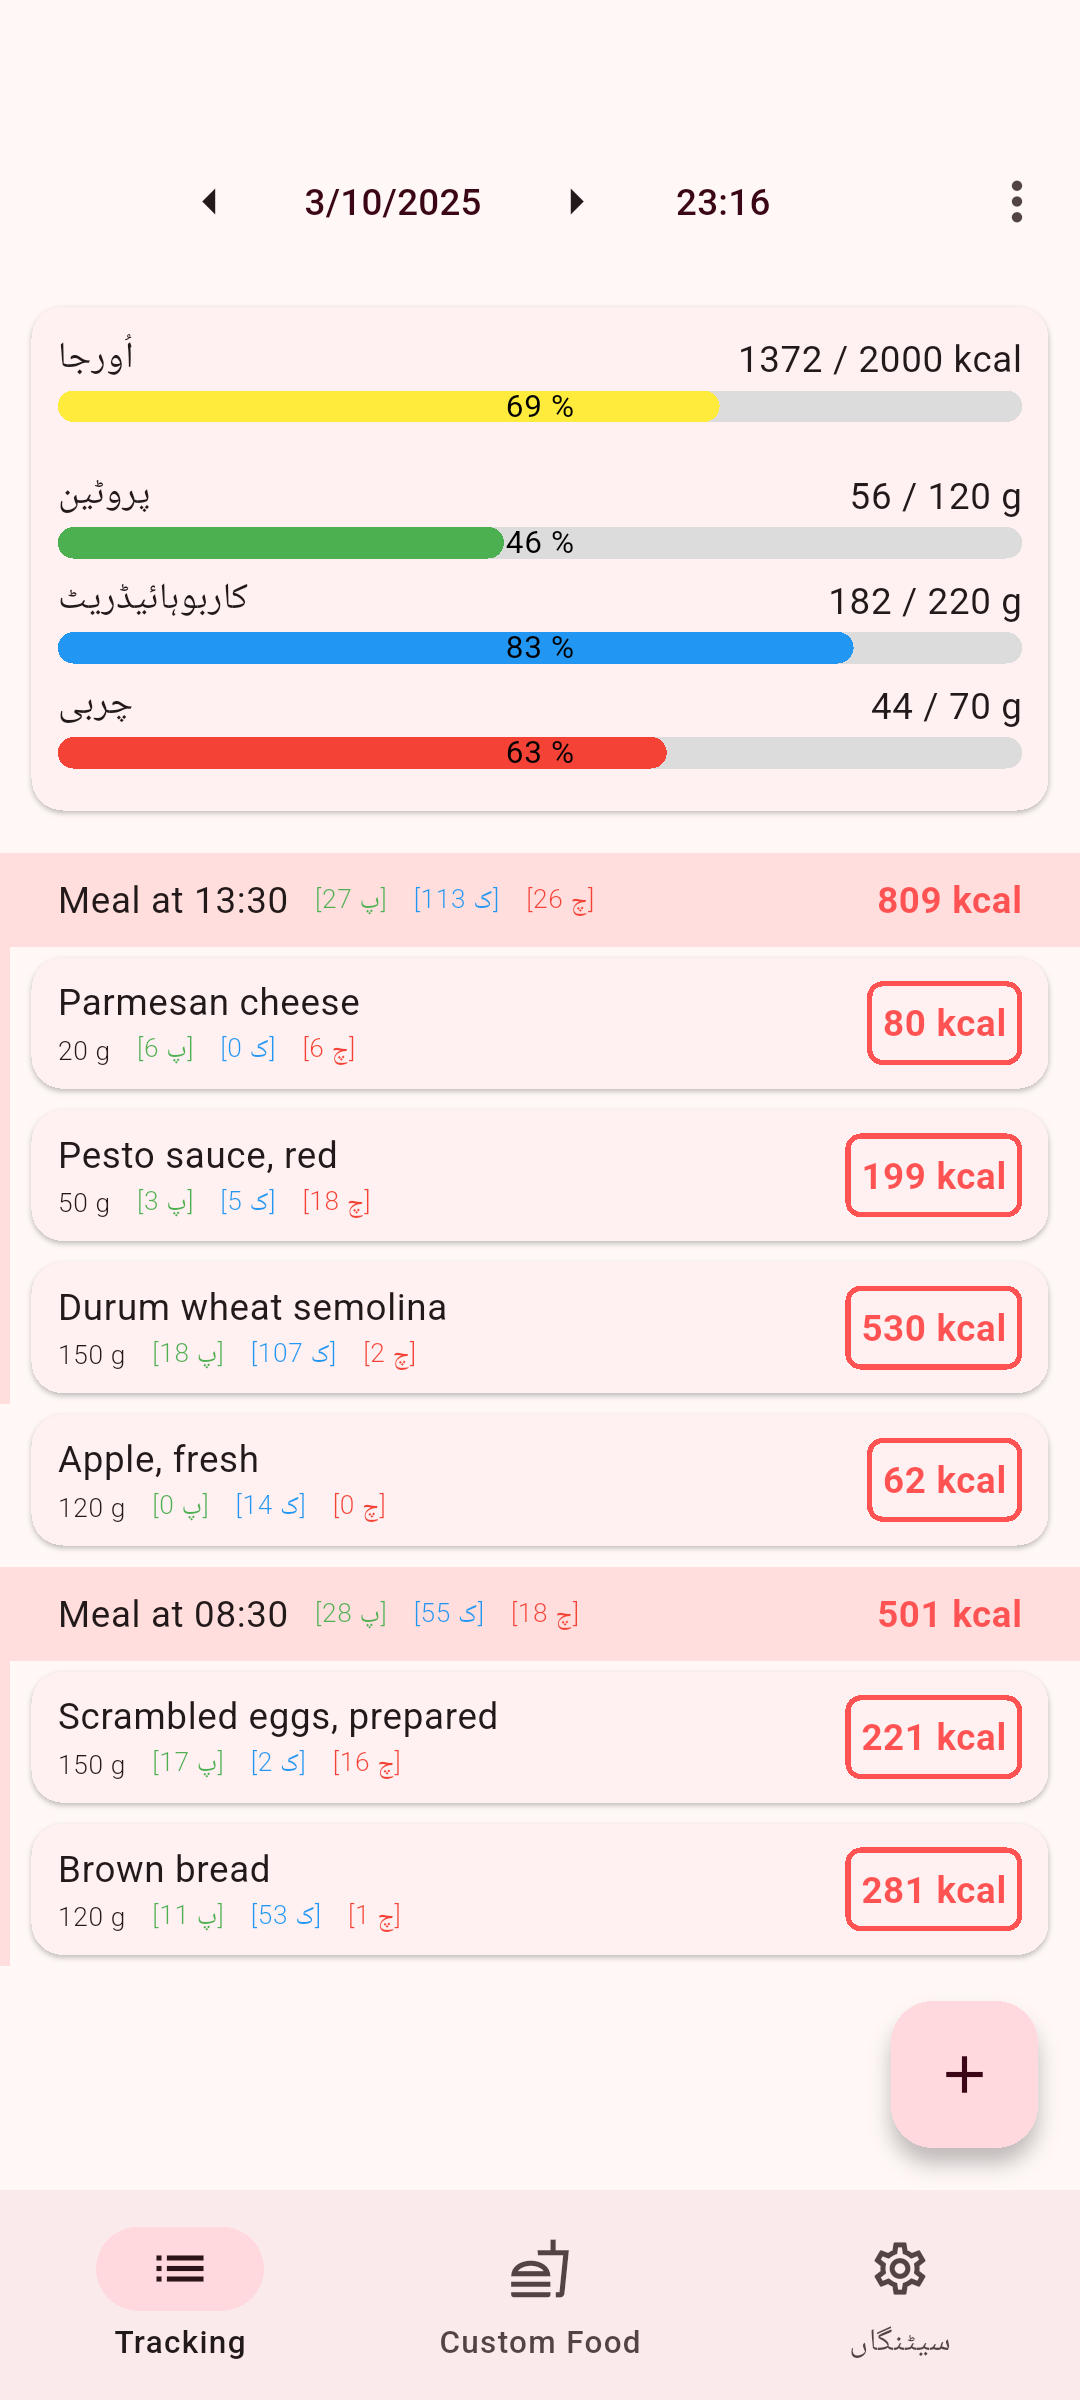This screenshot has width=1080, height=2400.
Task: Tap the plus add food button
Action: 964,2074
